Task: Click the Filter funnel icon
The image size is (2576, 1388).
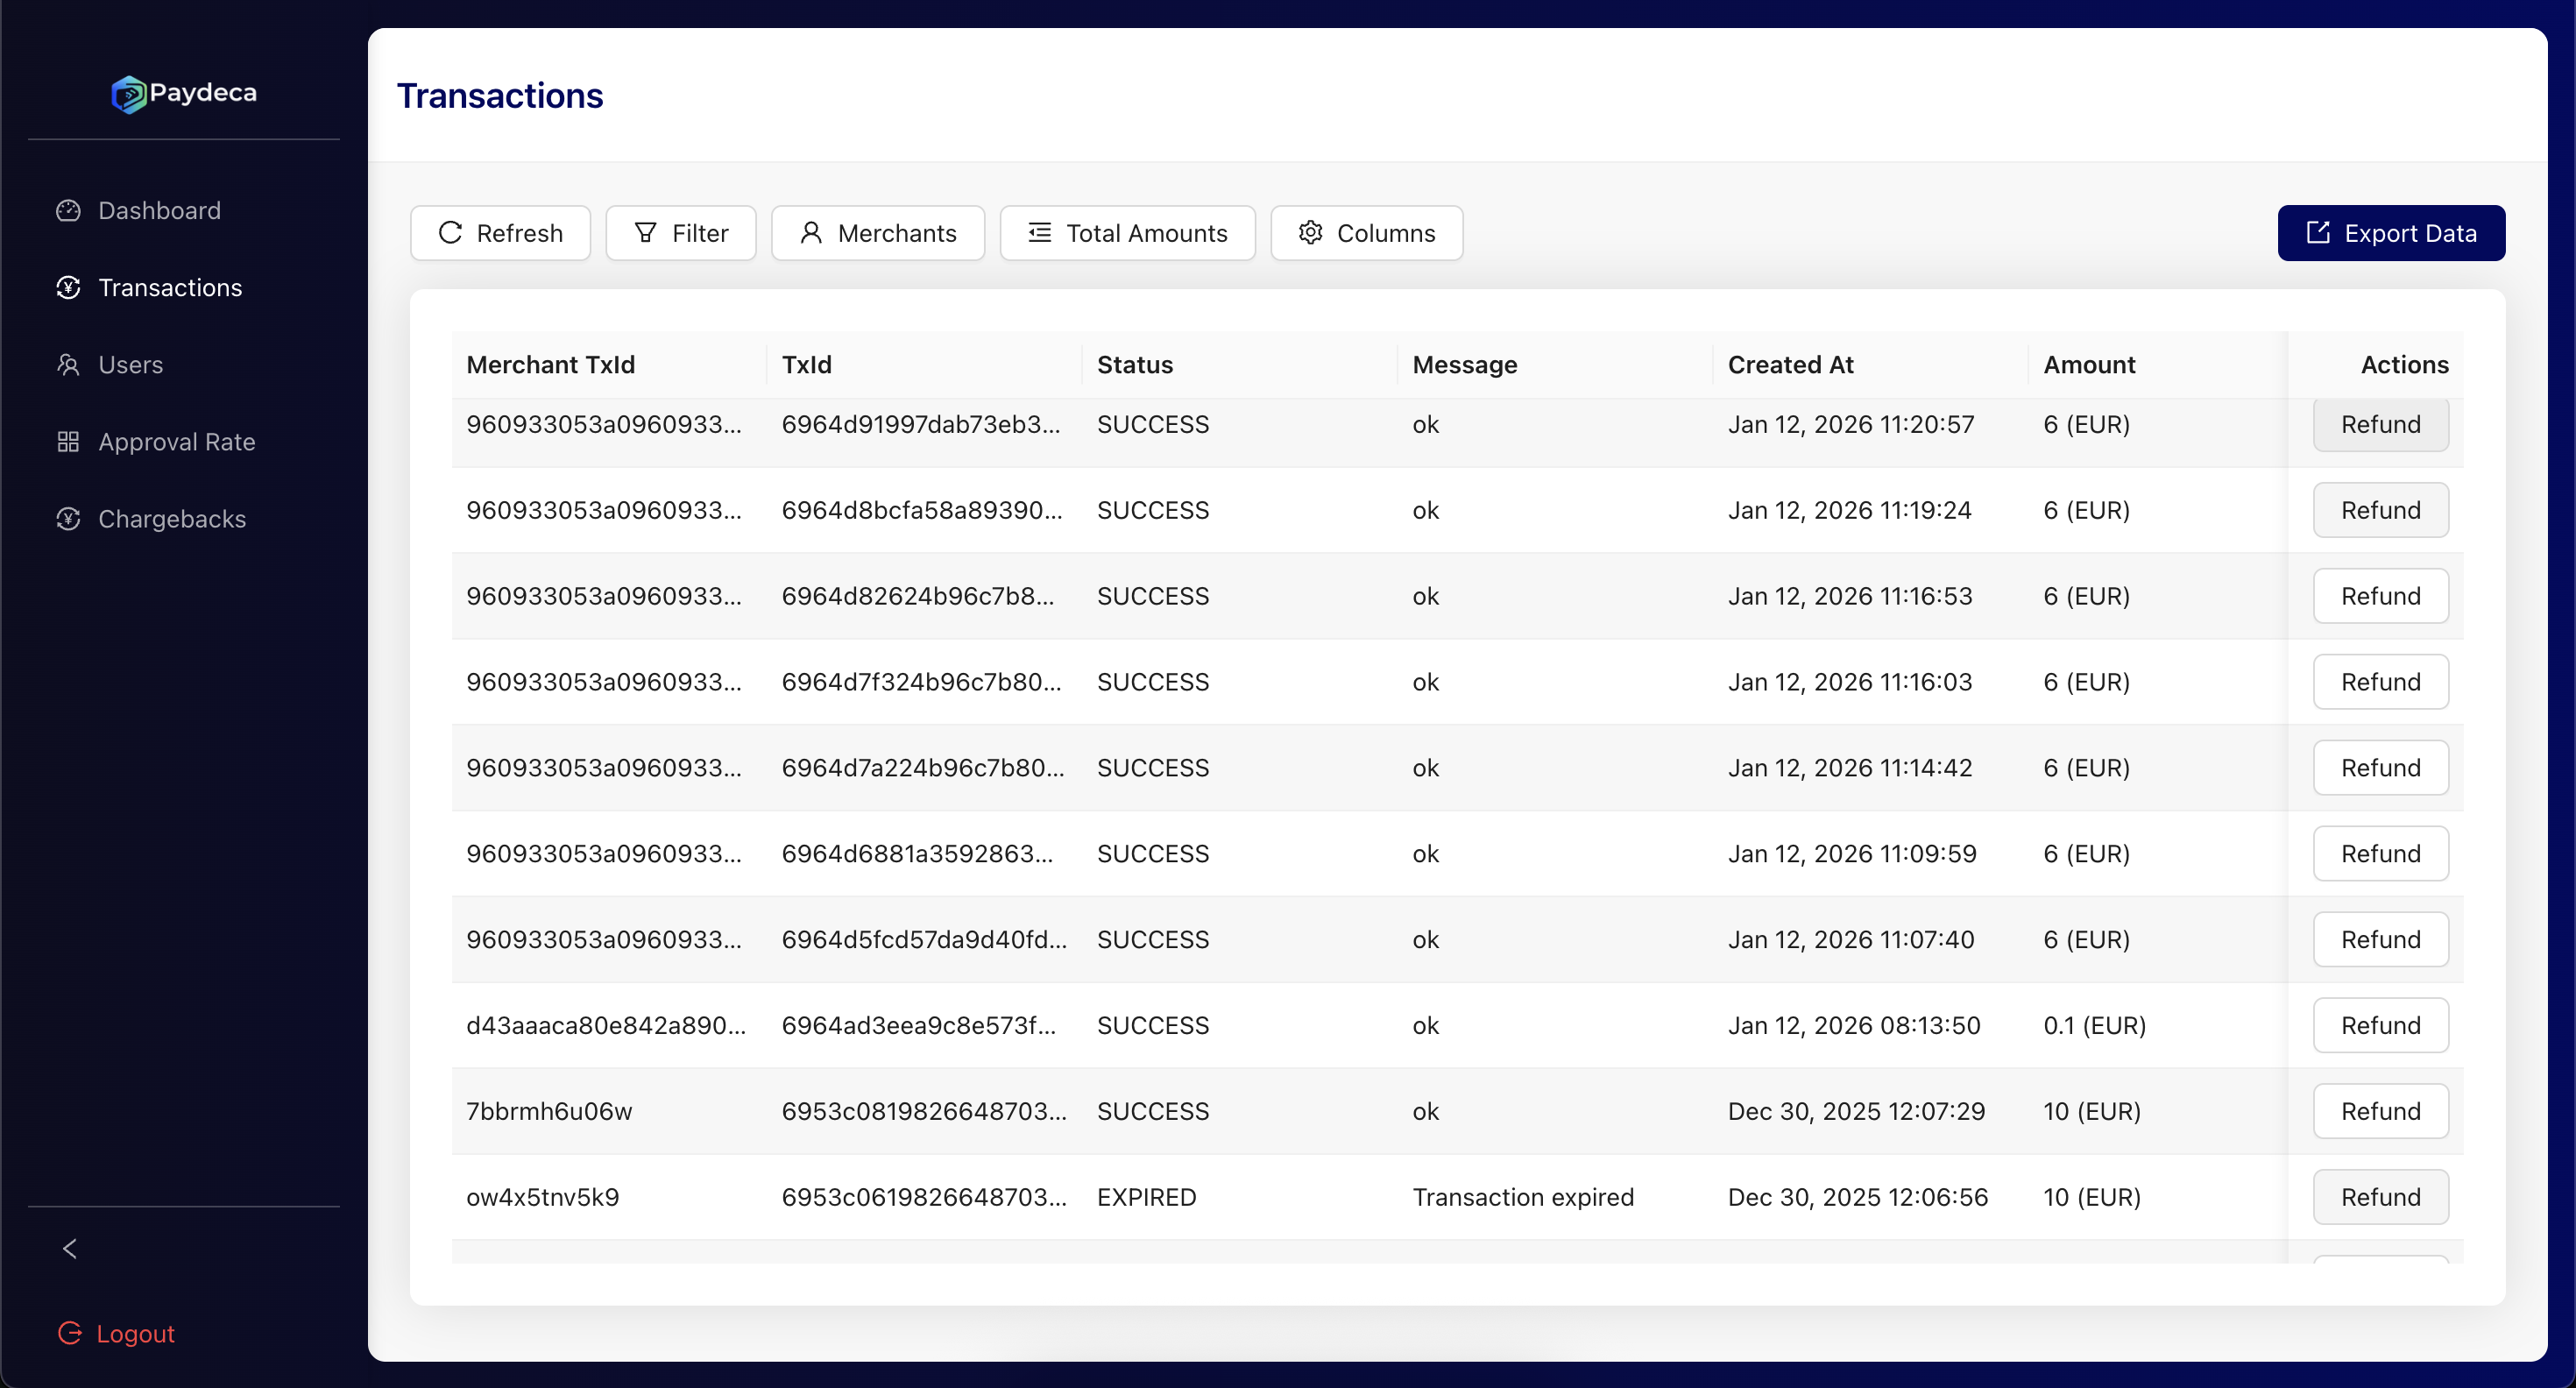Action: tap(646, 232)
